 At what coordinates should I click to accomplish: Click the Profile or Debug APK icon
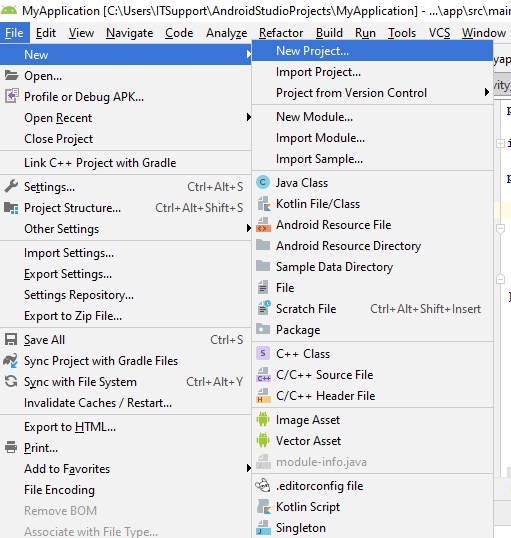click(11, 96)
